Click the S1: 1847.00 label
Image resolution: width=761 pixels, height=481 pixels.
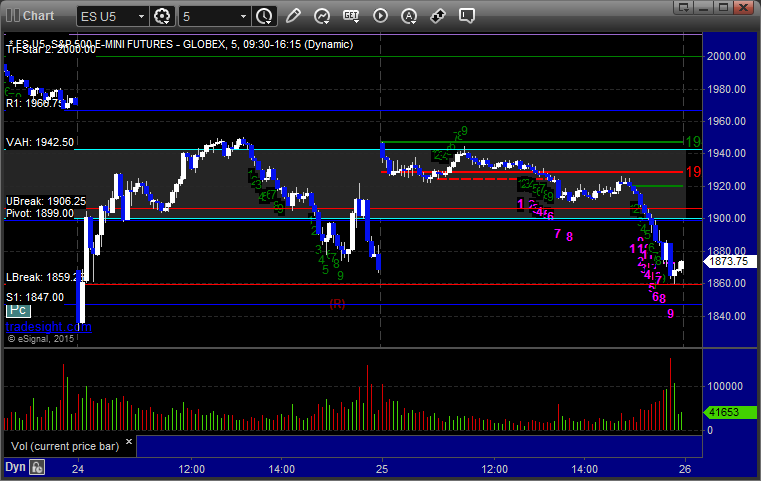pyautogui.click(x=34, y=297)
